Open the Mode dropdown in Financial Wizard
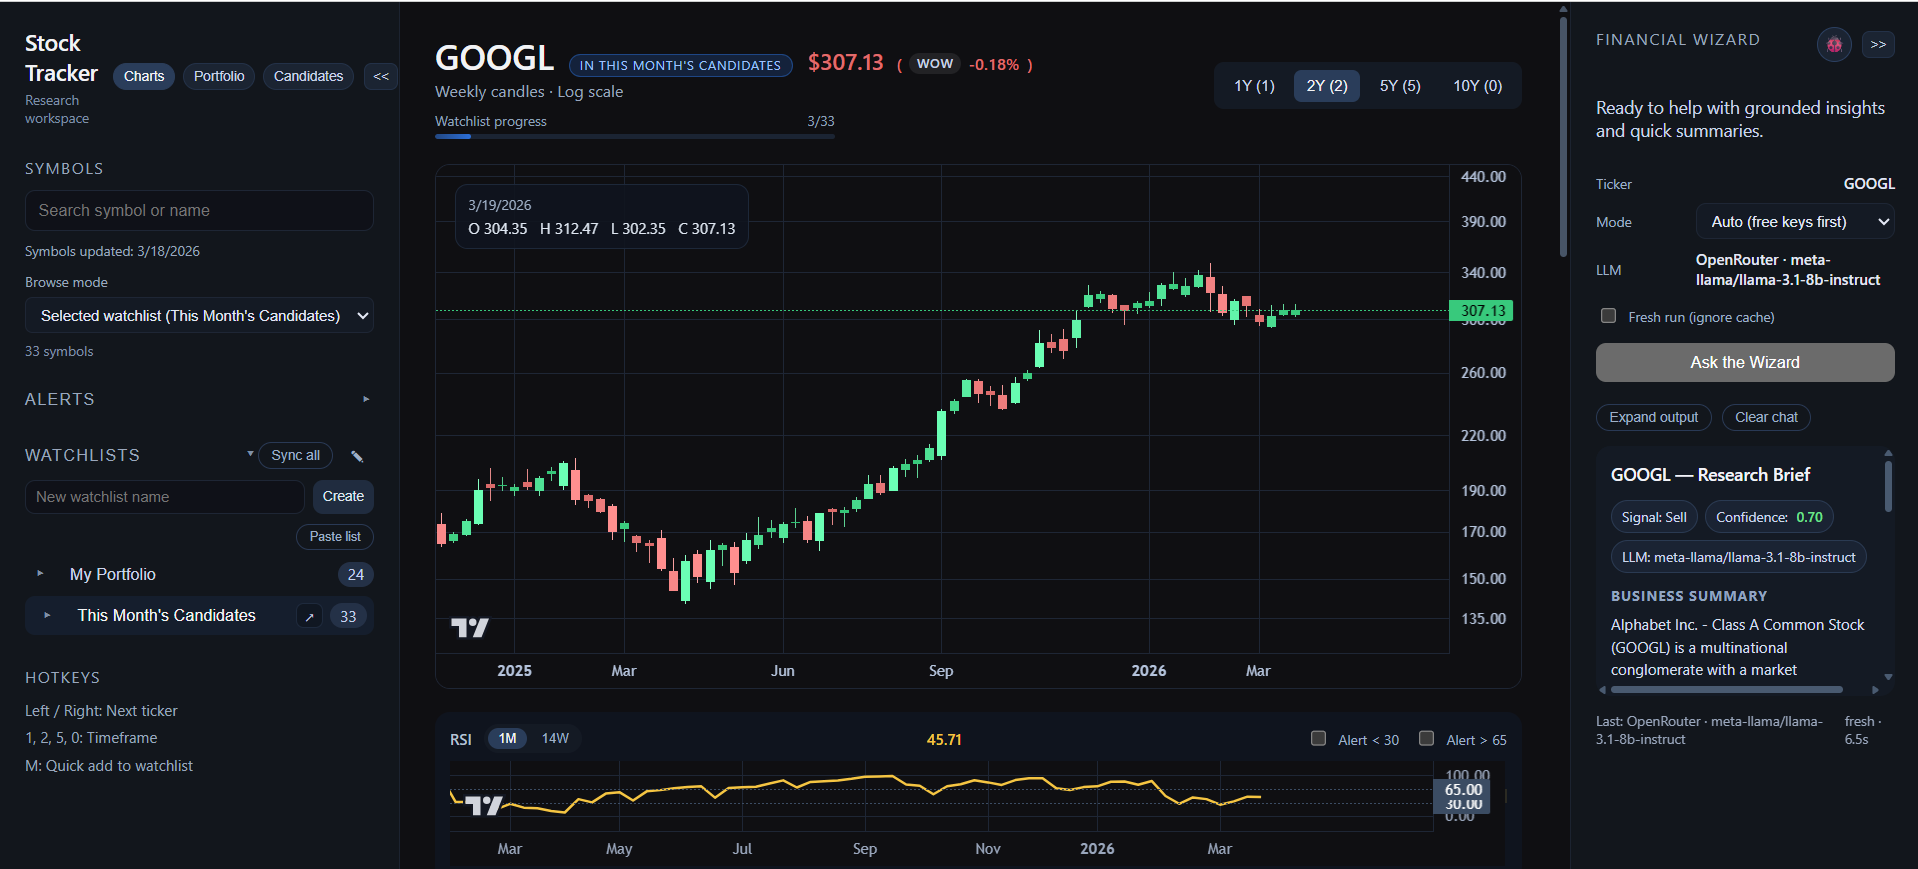 click(1795, 222)
